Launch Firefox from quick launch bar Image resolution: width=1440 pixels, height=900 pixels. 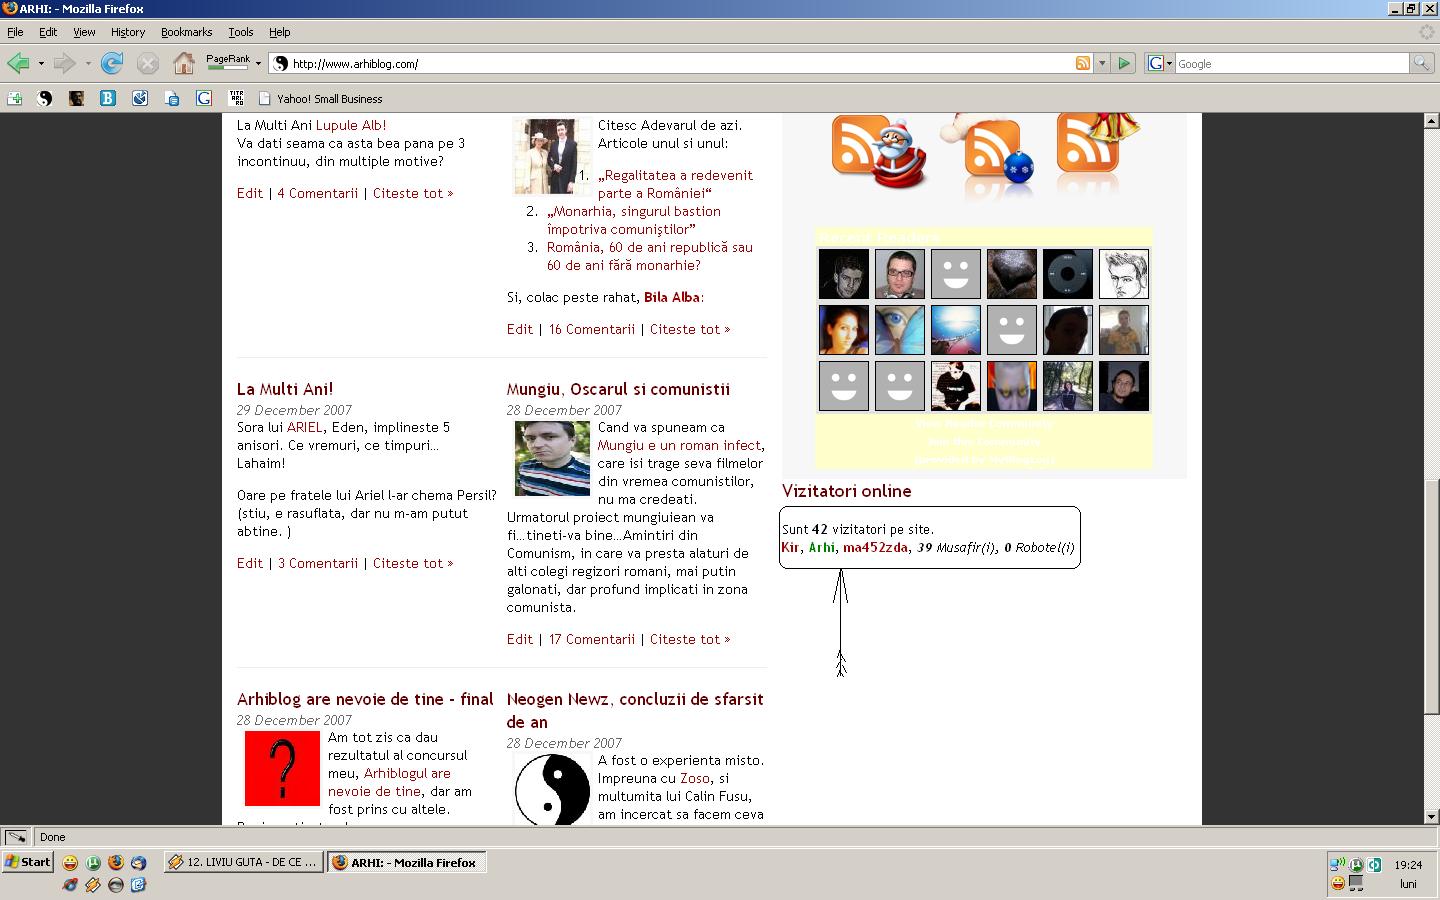(x=116, y=862)
